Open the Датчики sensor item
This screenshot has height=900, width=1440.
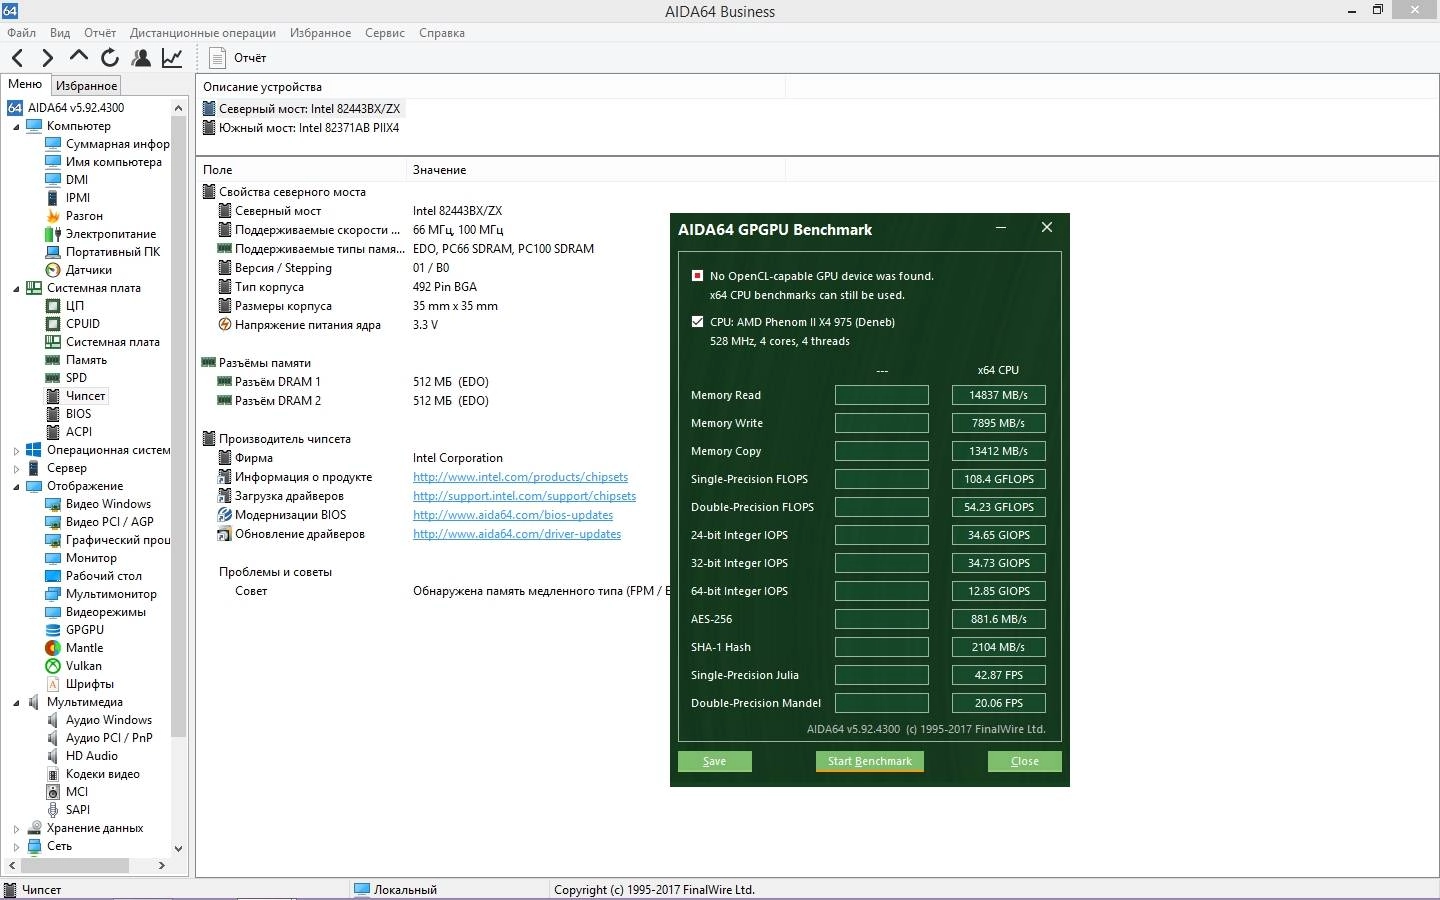coord(88,270)
